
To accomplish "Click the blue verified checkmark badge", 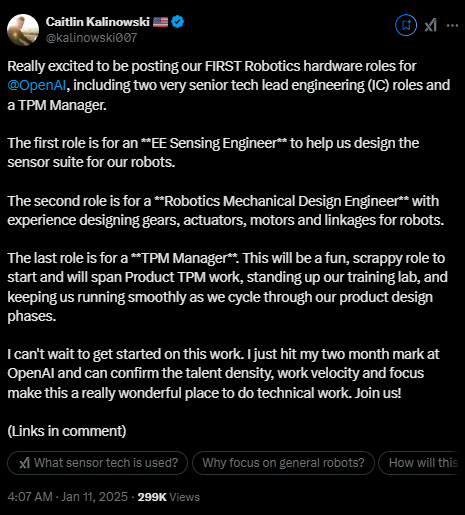I will [x=177, y=22].
